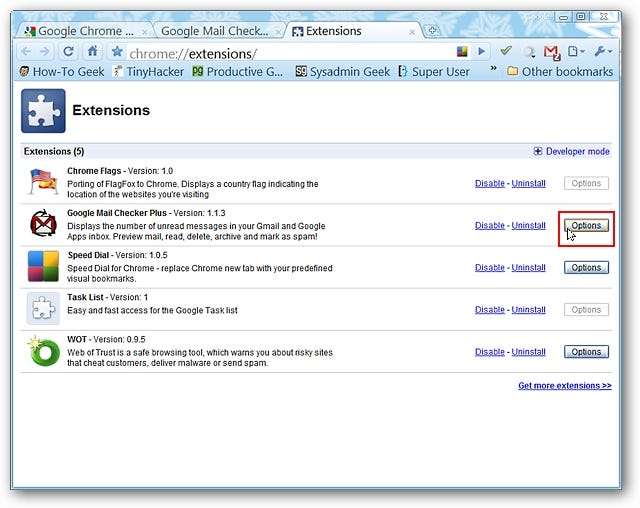
Task: Uninstall Google Mail Checker Plus
Action: pos(529,225)
